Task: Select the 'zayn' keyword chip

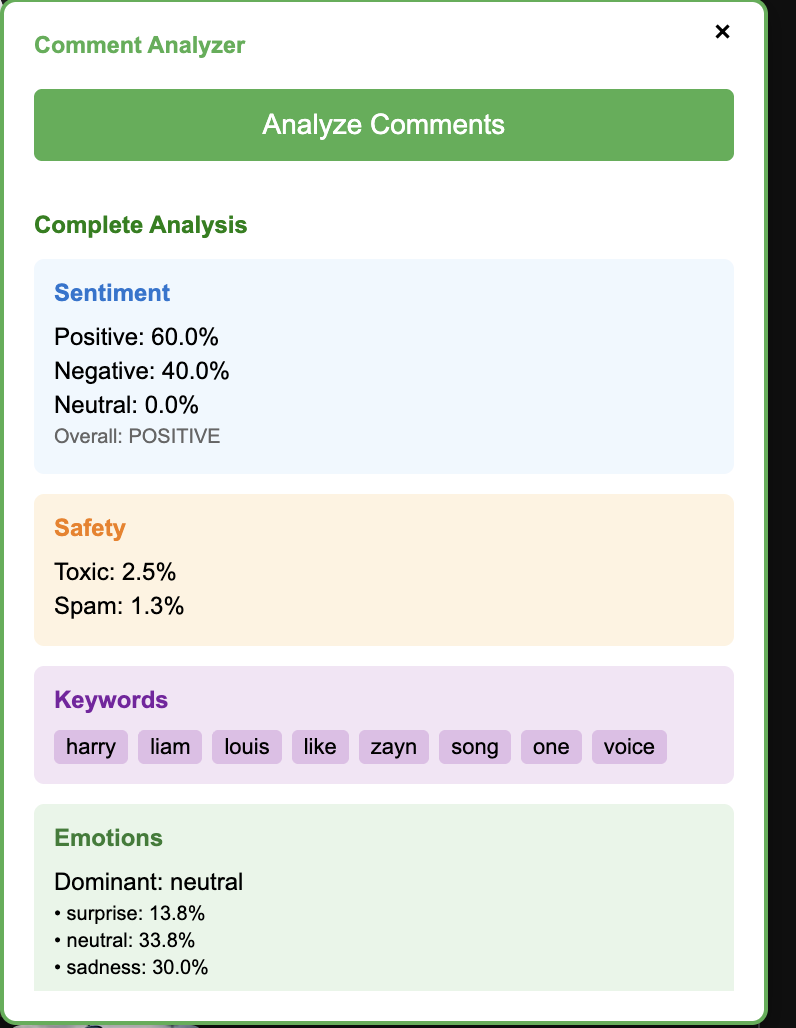Action: (x=393, y=746)
